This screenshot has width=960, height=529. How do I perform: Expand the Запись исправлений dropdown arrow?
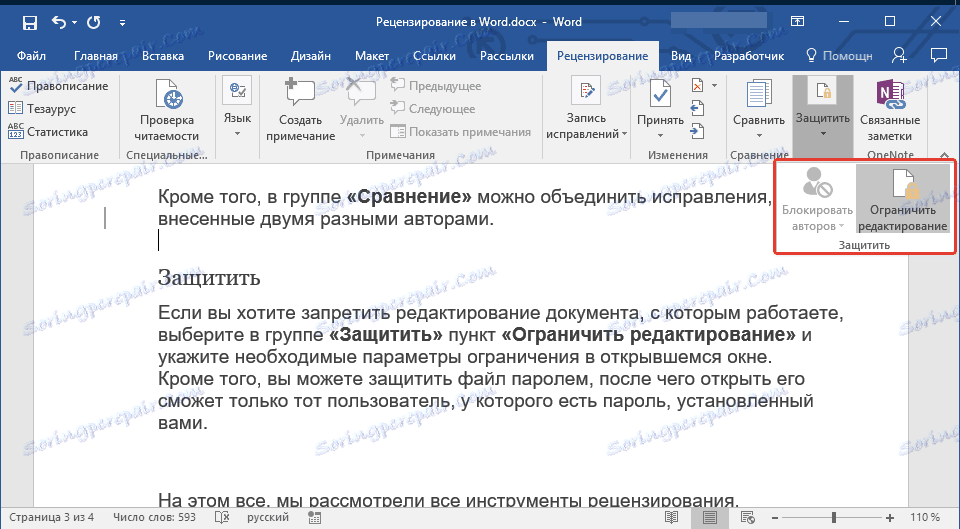click(624, 134)
